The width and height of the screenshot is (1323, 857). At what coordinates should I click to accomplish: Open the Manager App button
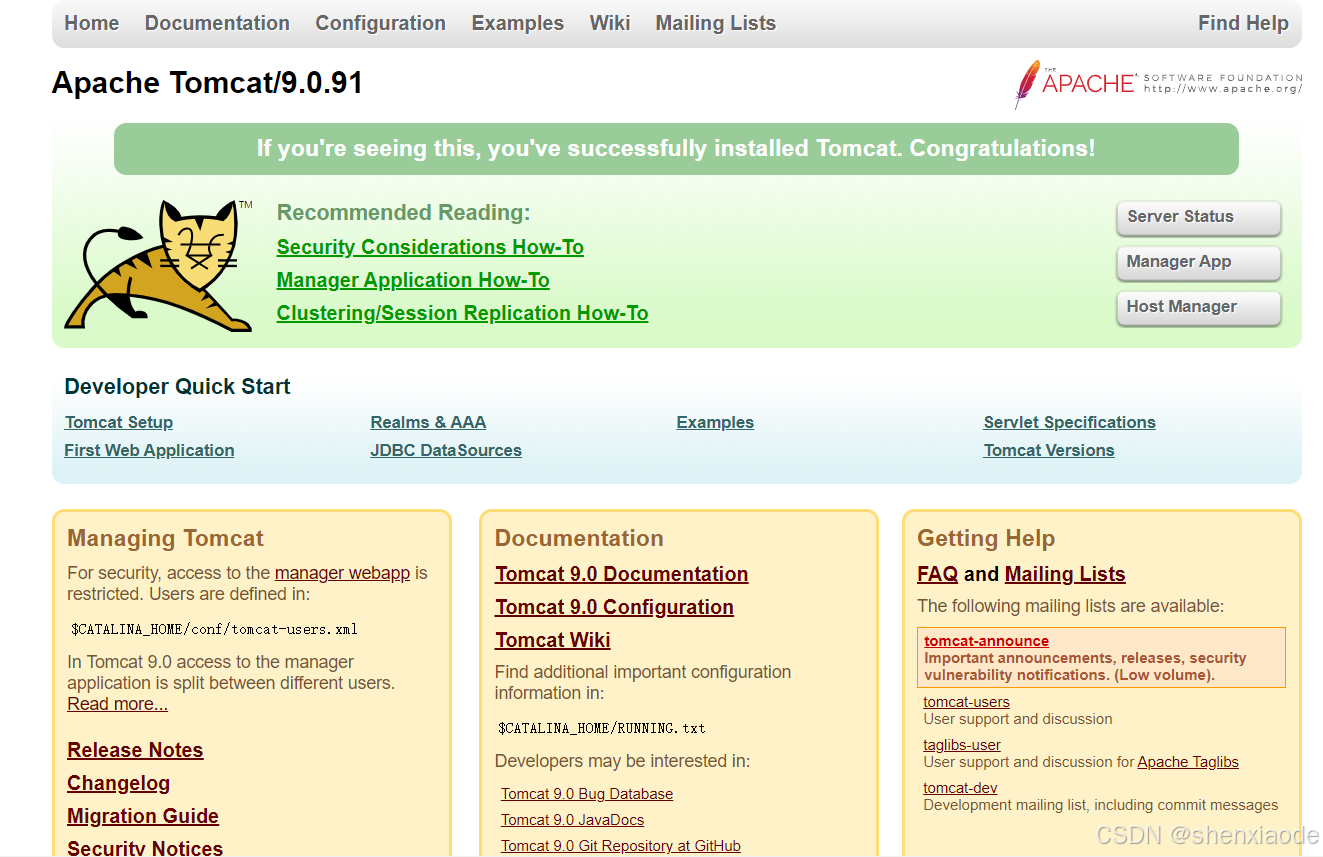pos(1198,262)
